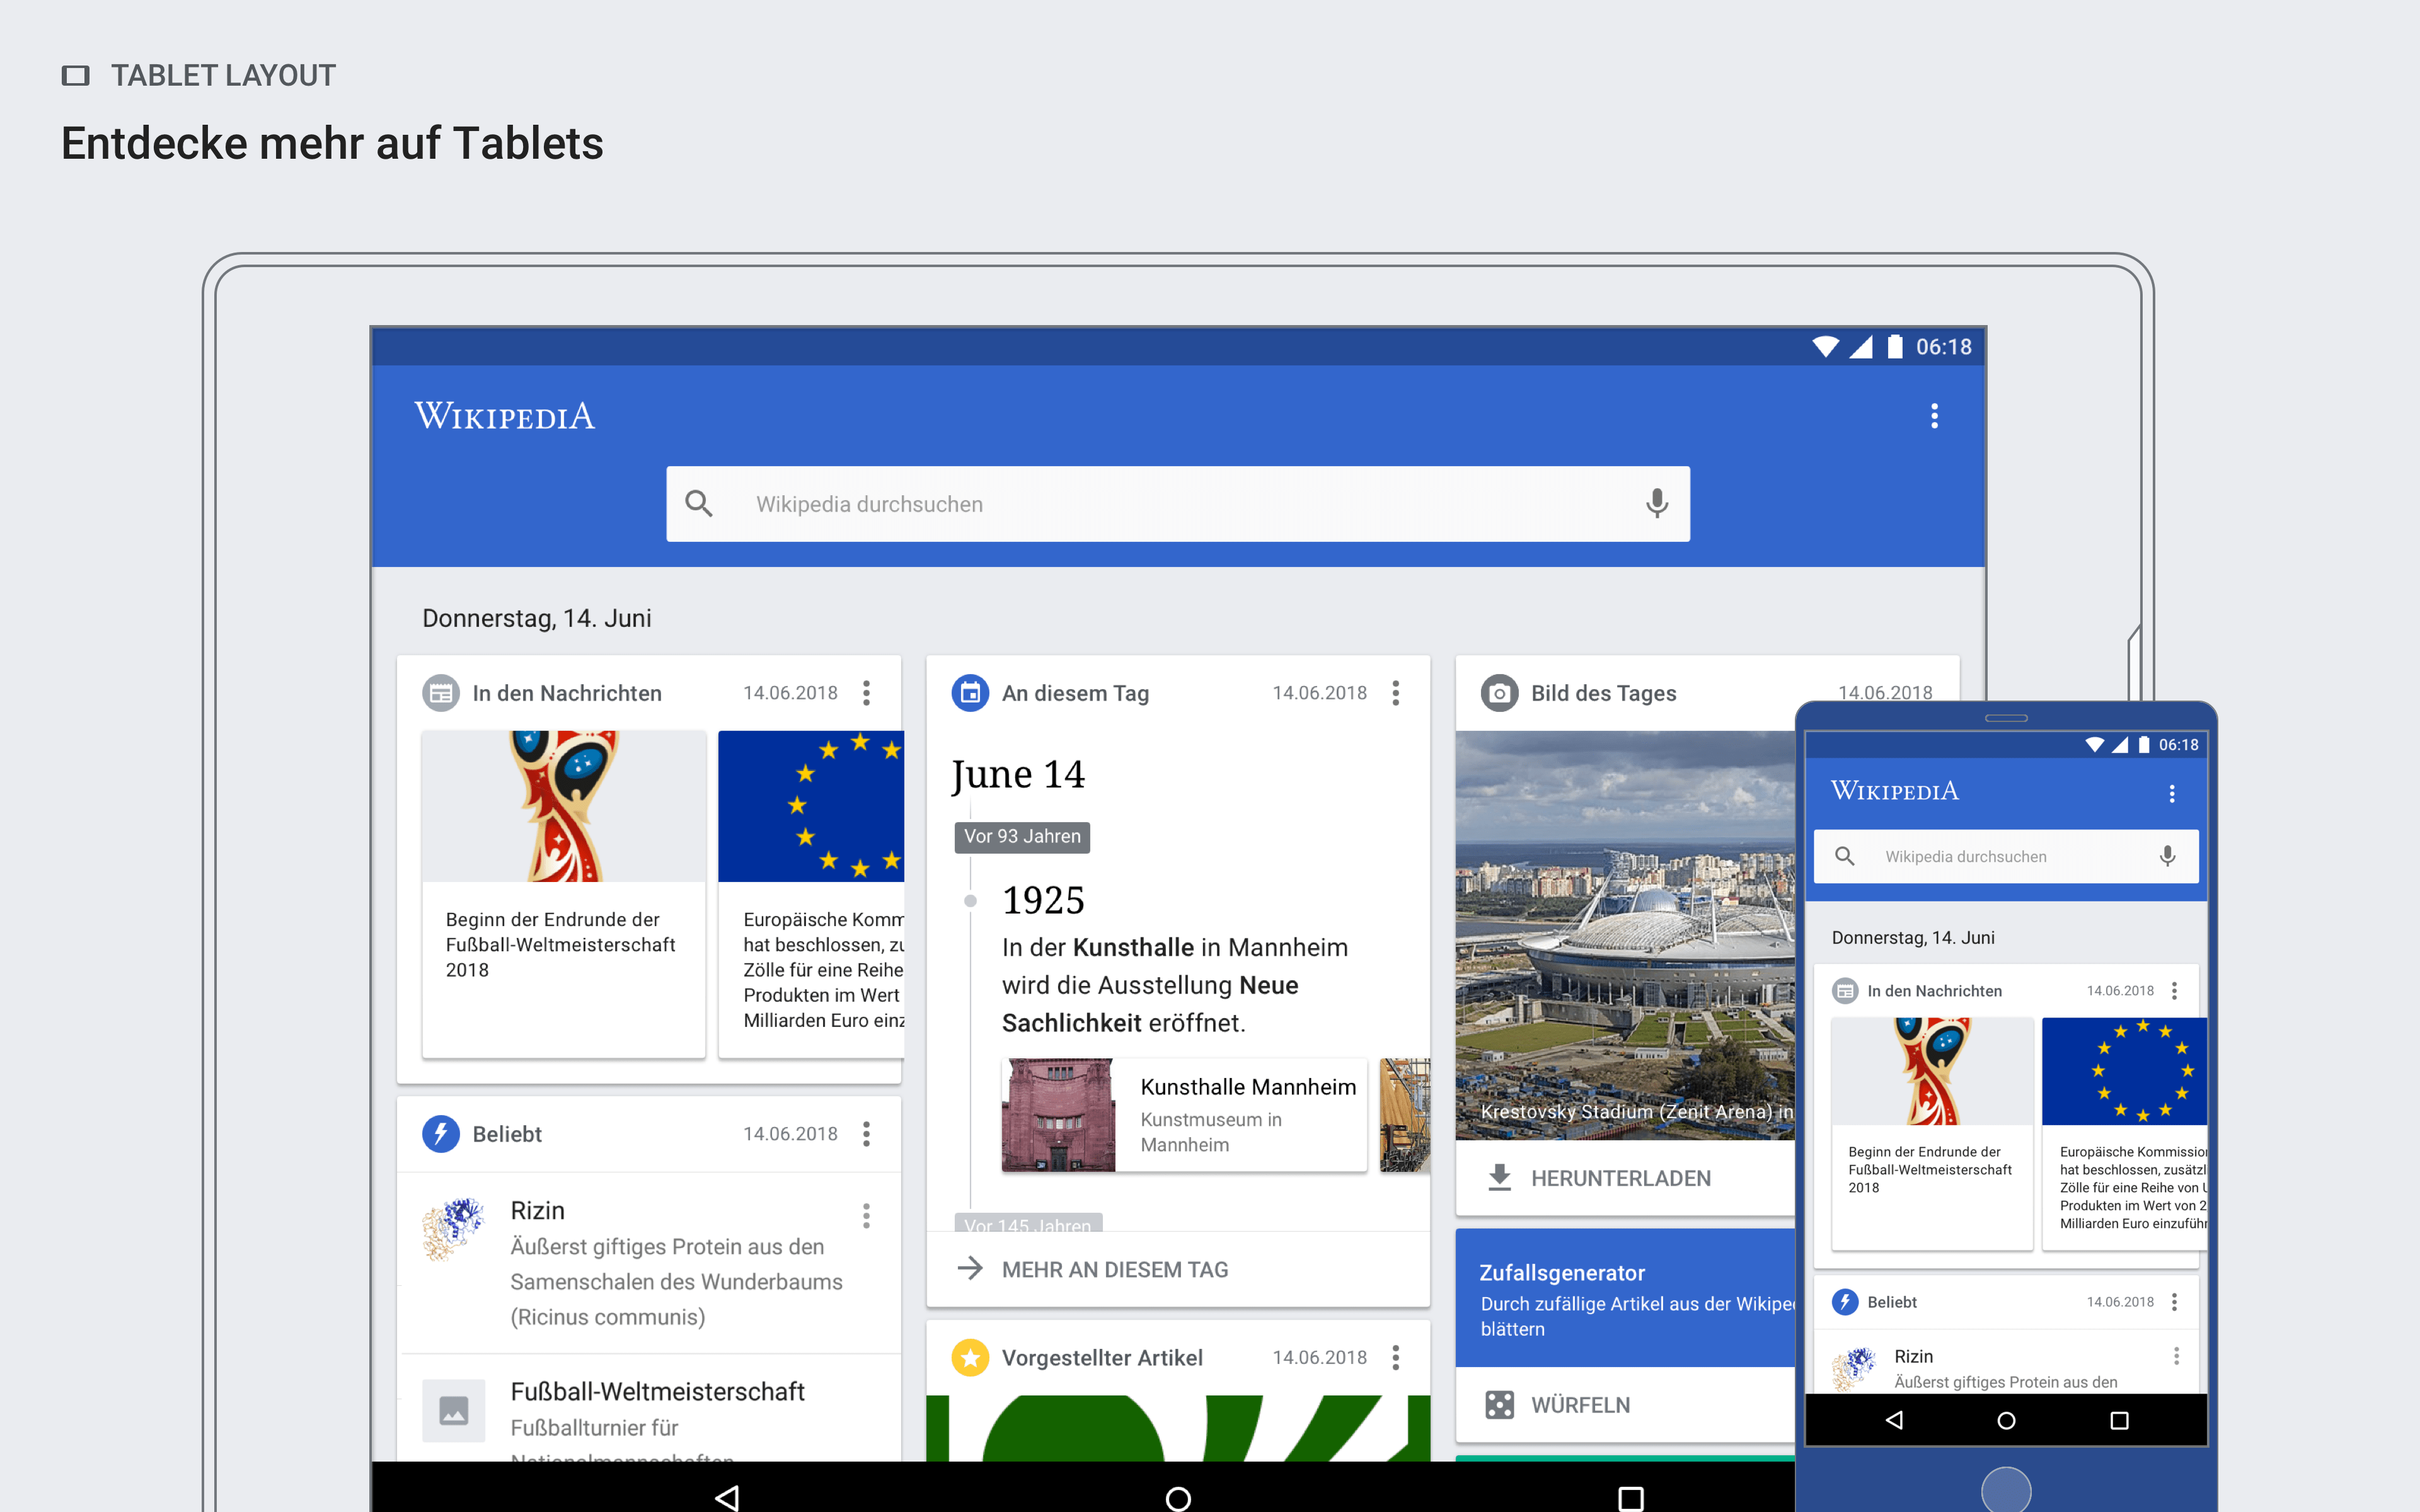
Task: Open the tablet app overflow menu
Action: point(1935,416)
